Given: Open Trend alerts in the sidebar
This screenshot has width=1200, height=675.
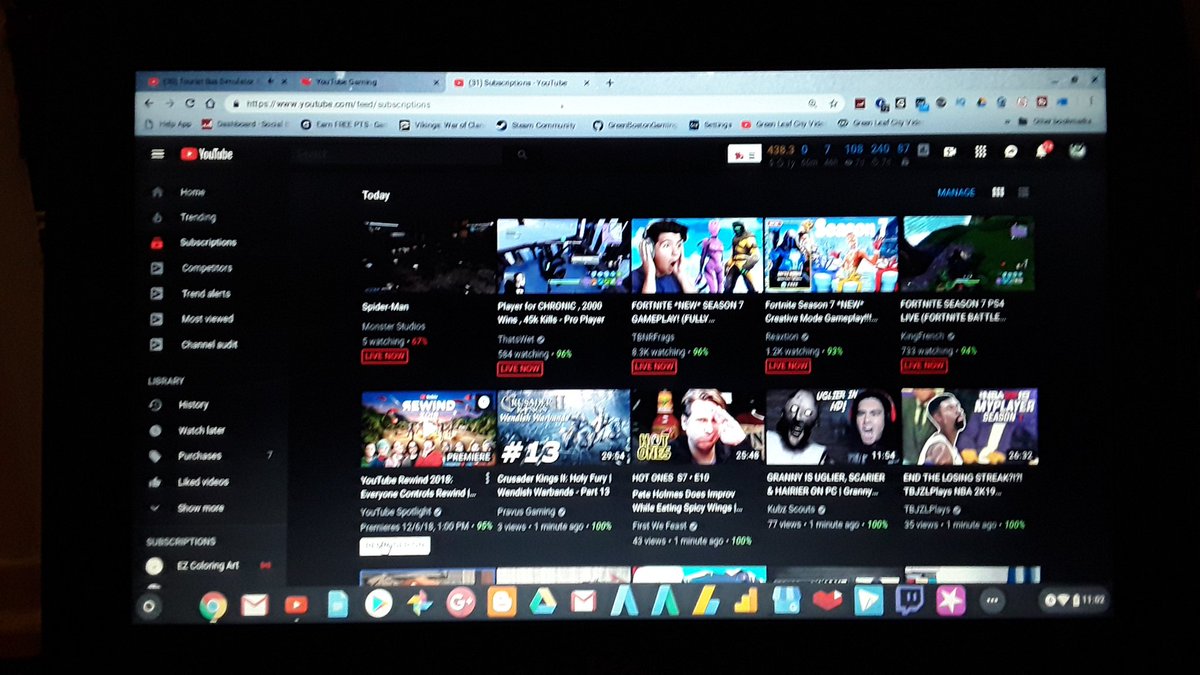Looking at the screenshot, I should point(190,294).
